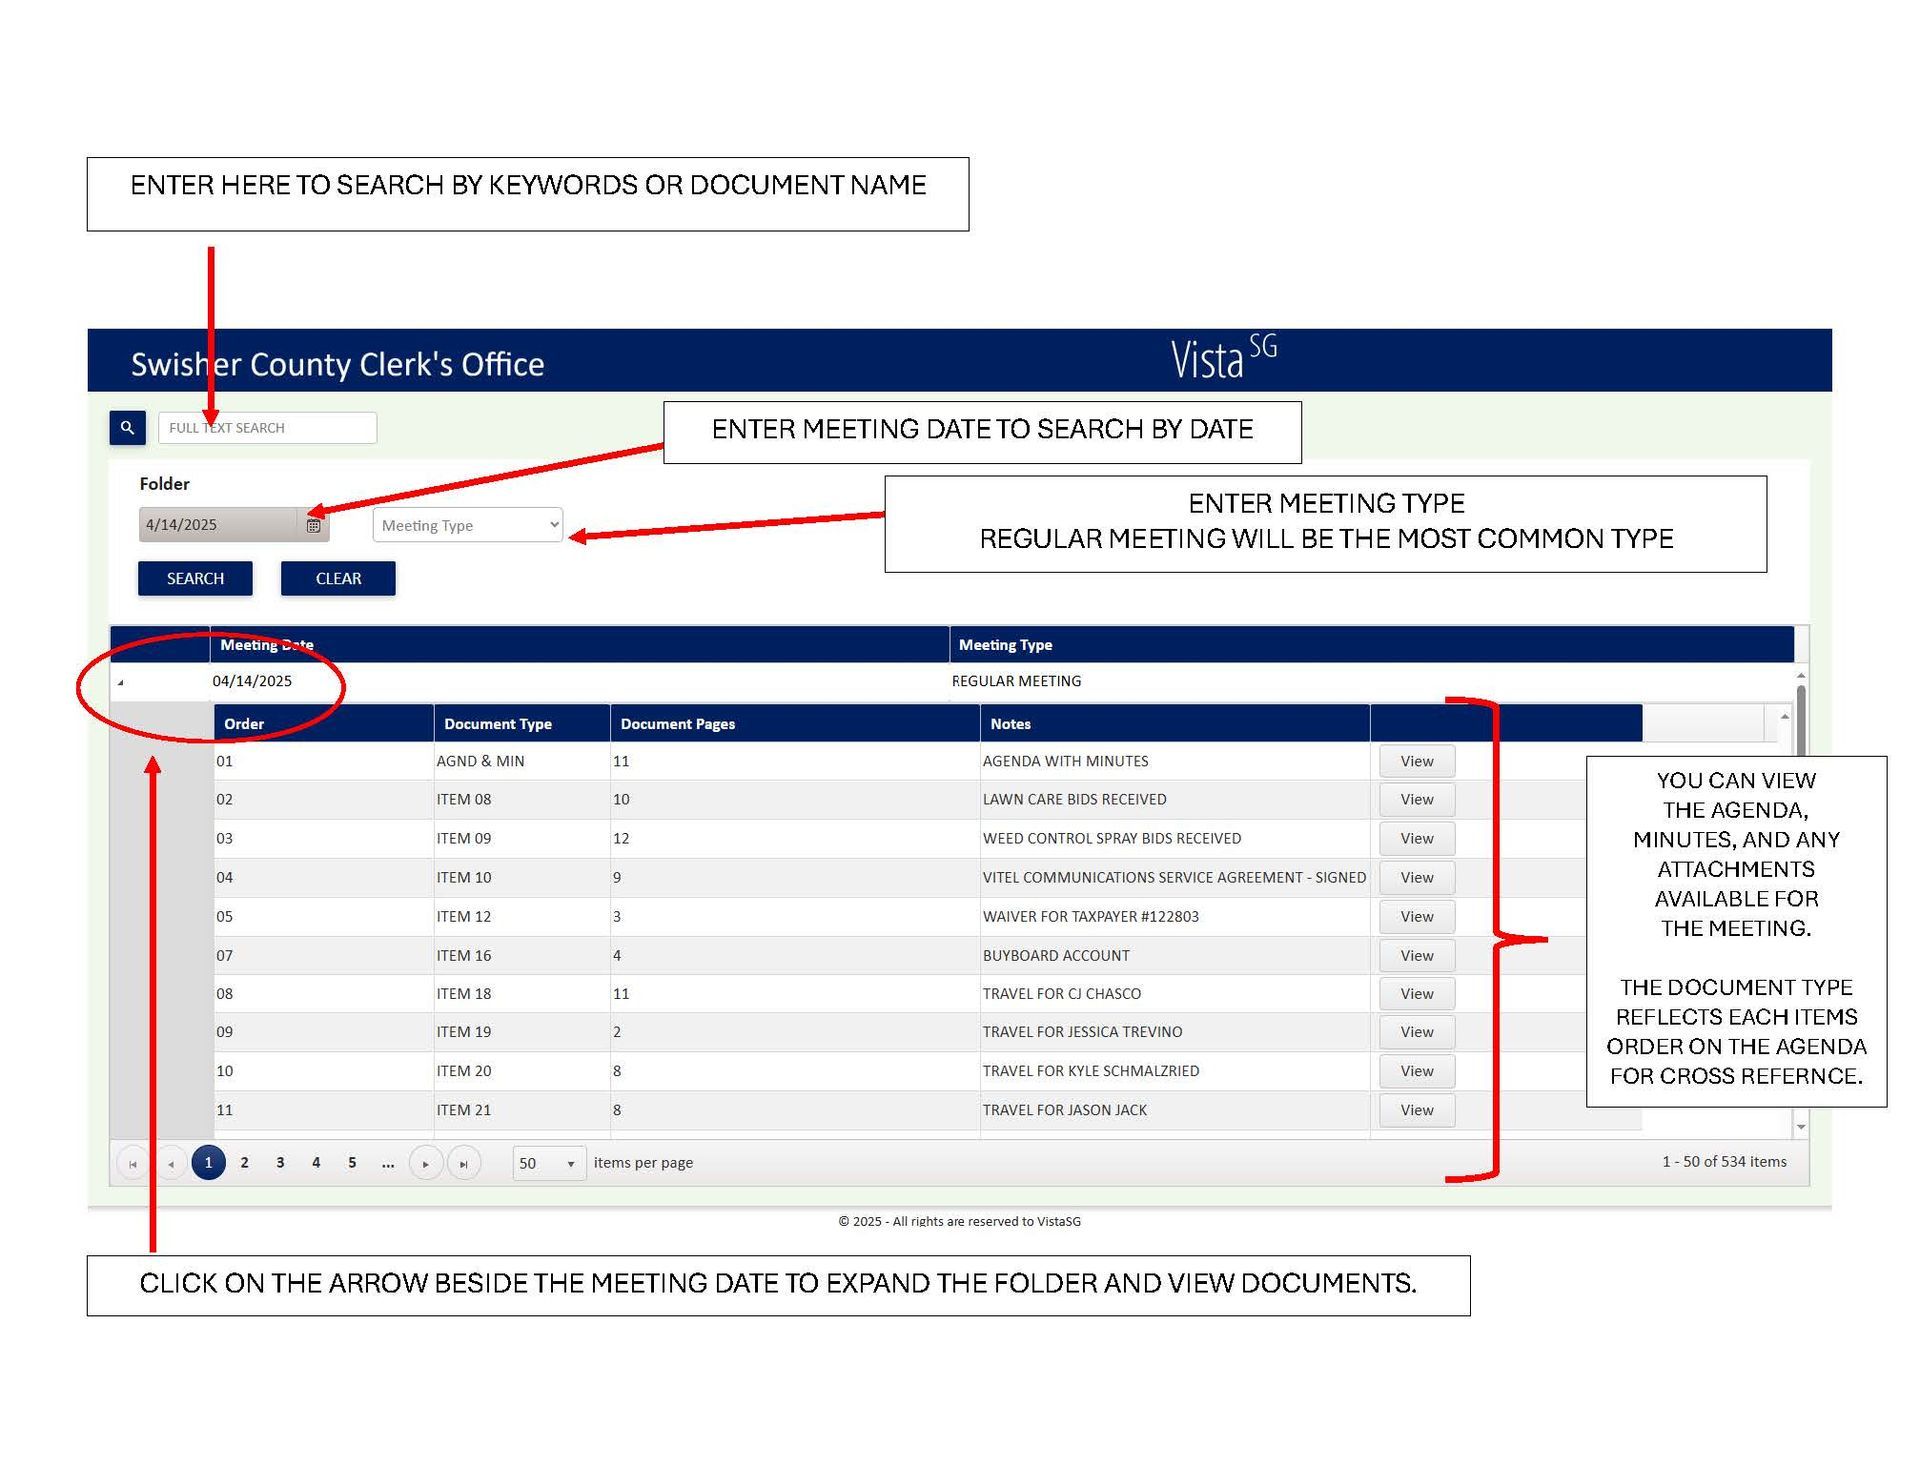Open the Meeting Type dropdown

(467, 526)
